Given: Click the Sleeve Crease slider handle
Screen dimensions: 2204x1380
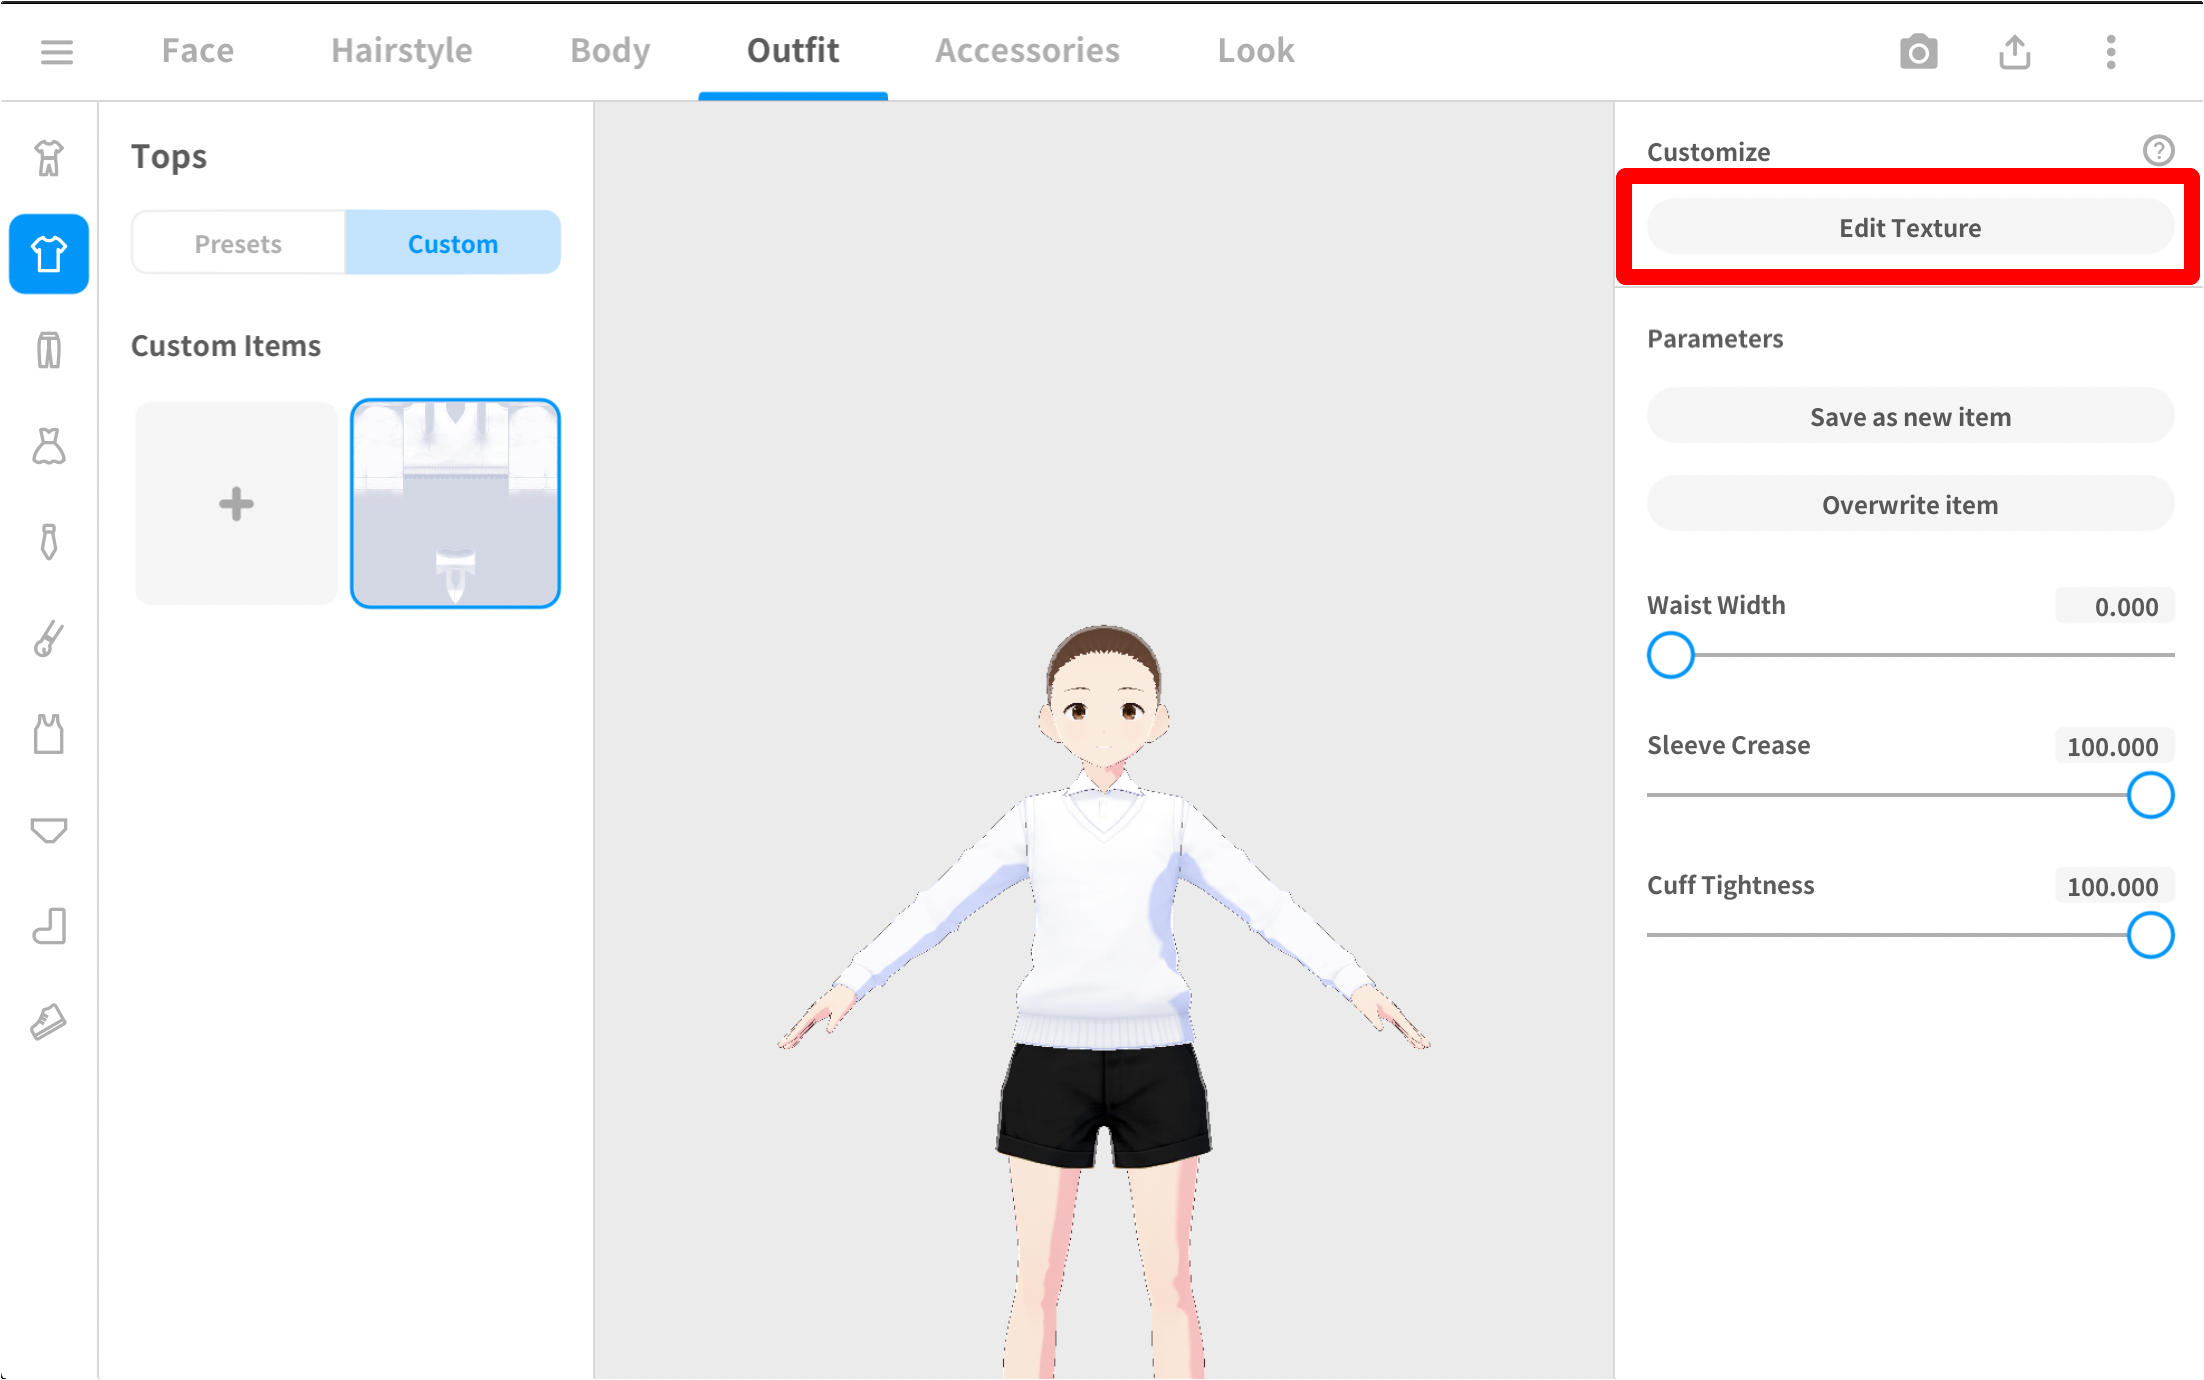Looking at the screenshot, I should (x=2149, y=795).
